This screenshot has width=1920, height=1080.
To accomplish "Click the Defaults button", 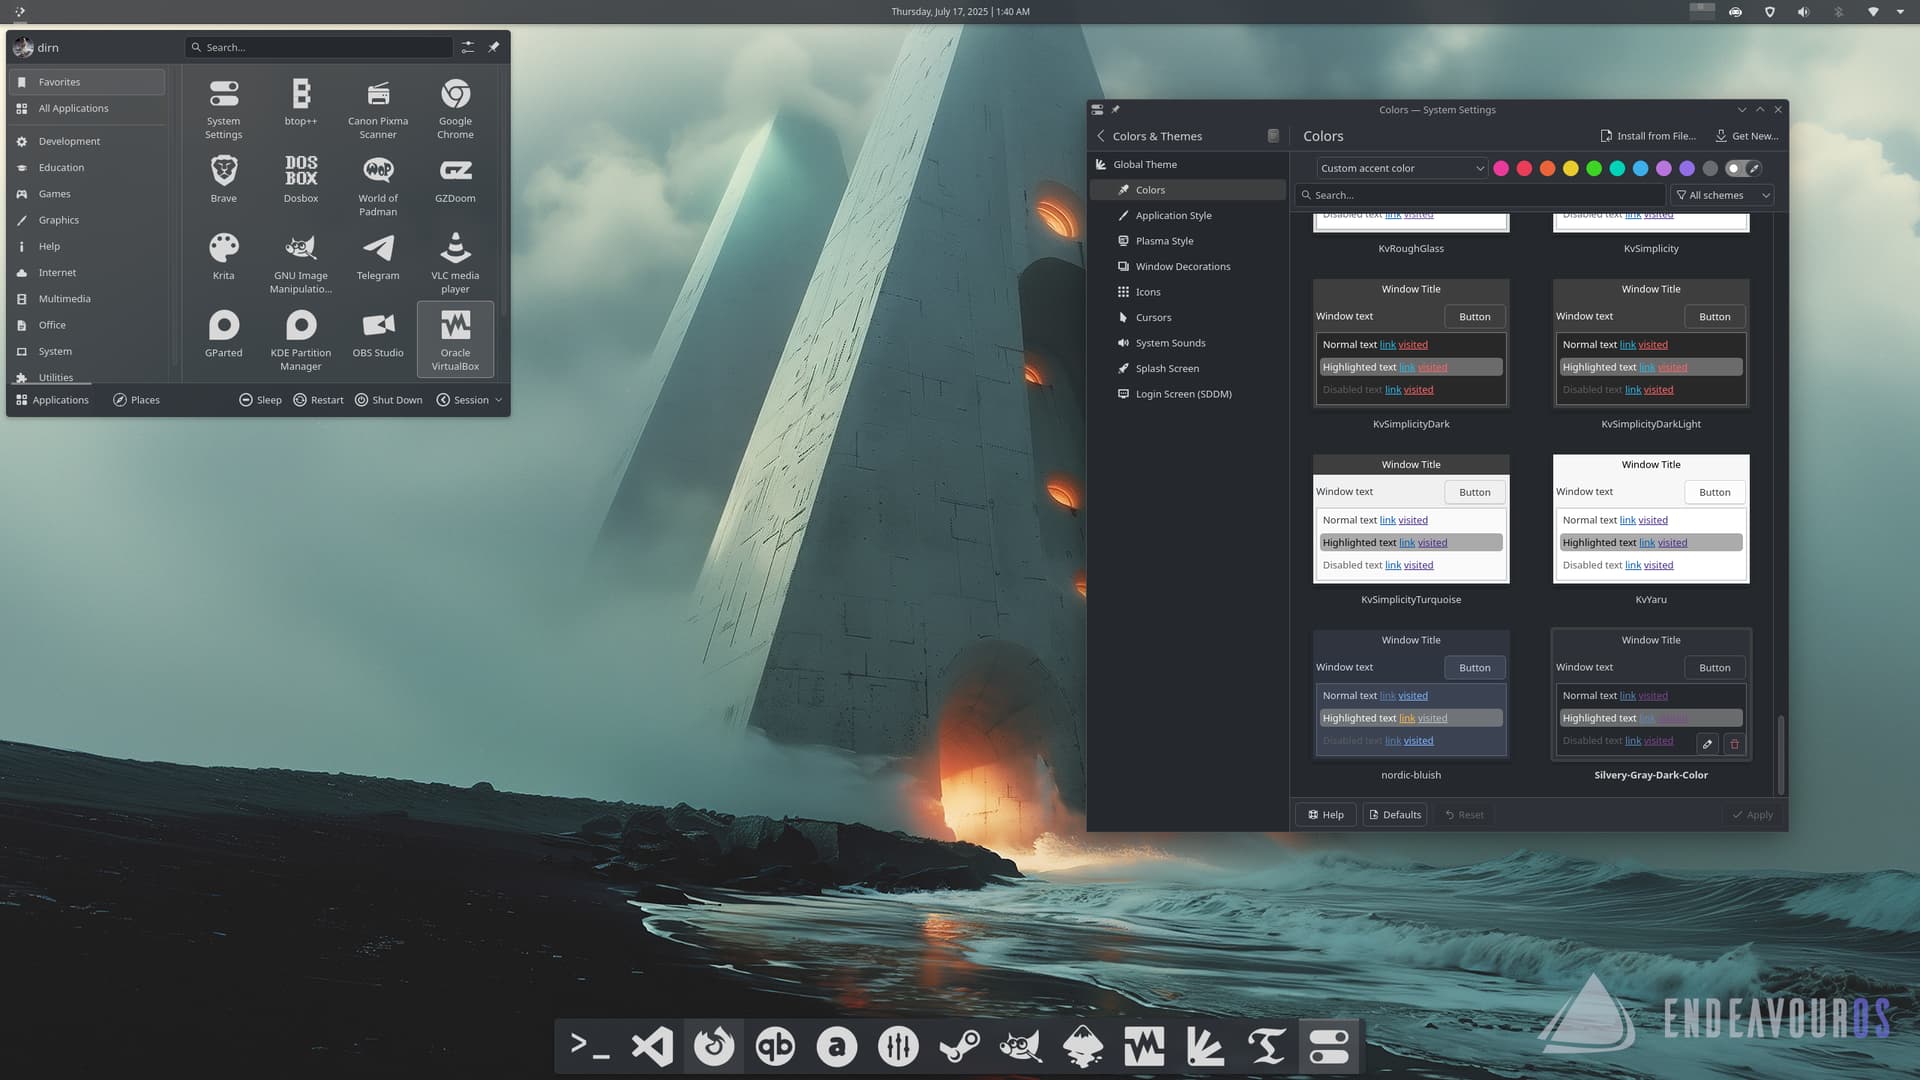I will coord(1394,815).
